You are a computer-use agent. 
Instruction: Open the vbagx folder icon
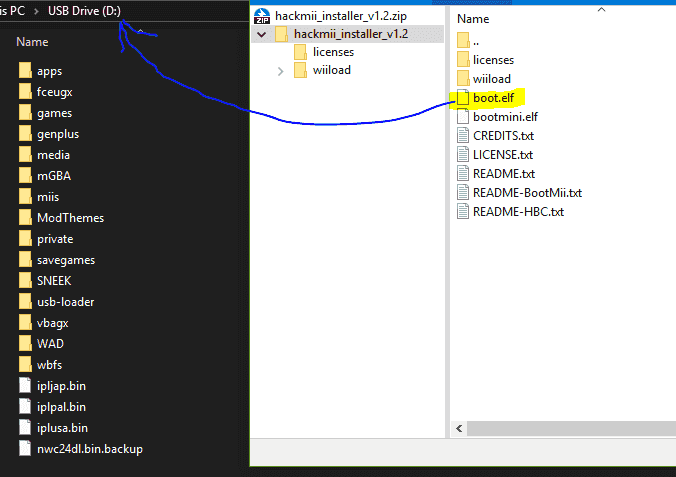[x=25, y=323]
